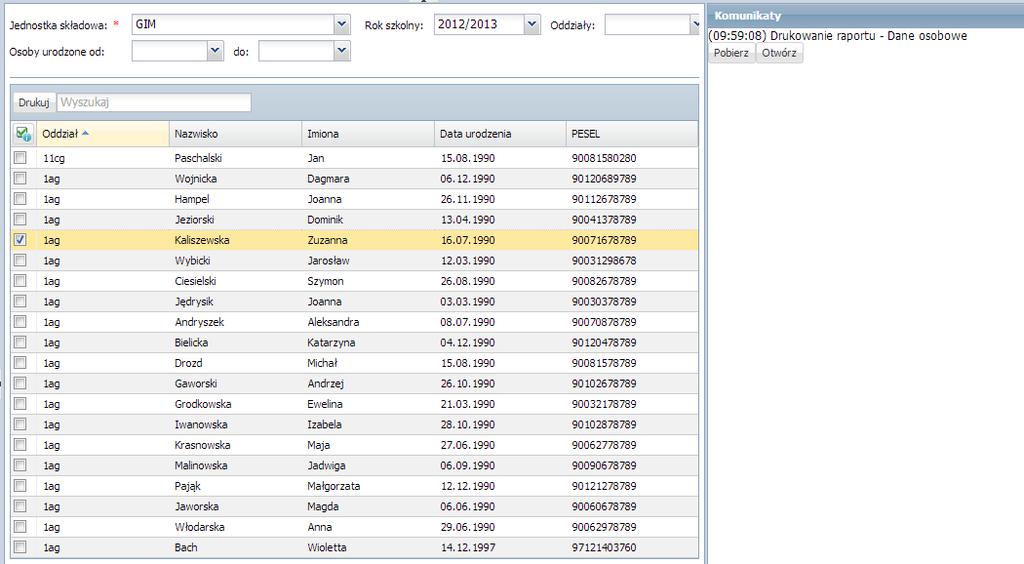Click birth date 15.08.1990 of Paschalski
This screenshot has height=564, width=1024.
point(468,158)
